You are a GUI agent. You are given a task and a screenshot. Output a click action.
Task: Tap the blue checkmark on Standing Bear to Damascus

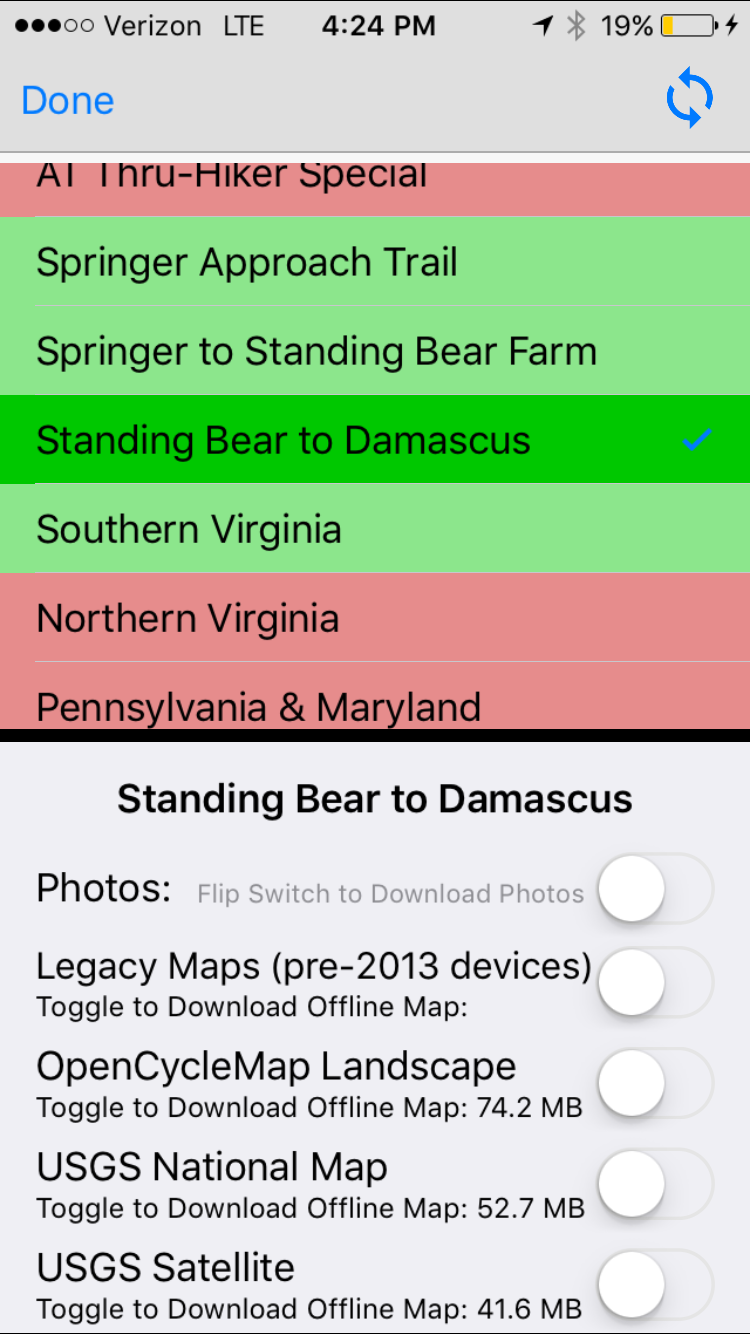point(696,440)
